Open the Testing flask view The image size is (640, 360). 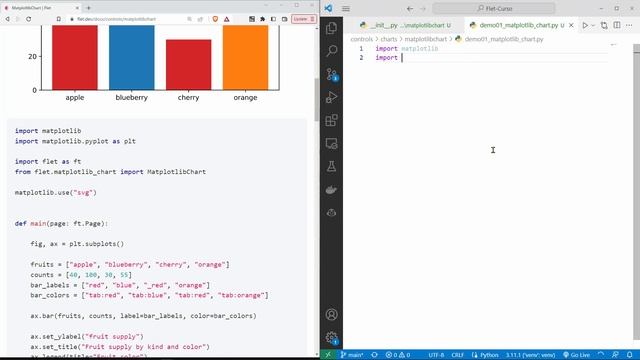[331, 167]
